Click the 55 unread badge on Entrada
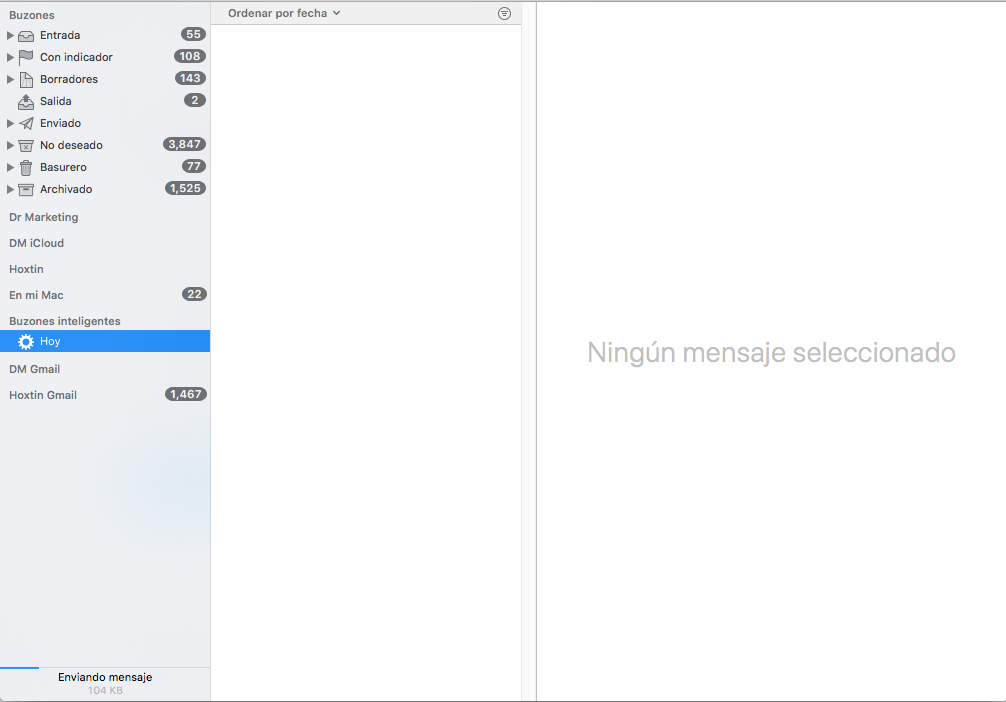1006x702 pixels. coord(193,35)
